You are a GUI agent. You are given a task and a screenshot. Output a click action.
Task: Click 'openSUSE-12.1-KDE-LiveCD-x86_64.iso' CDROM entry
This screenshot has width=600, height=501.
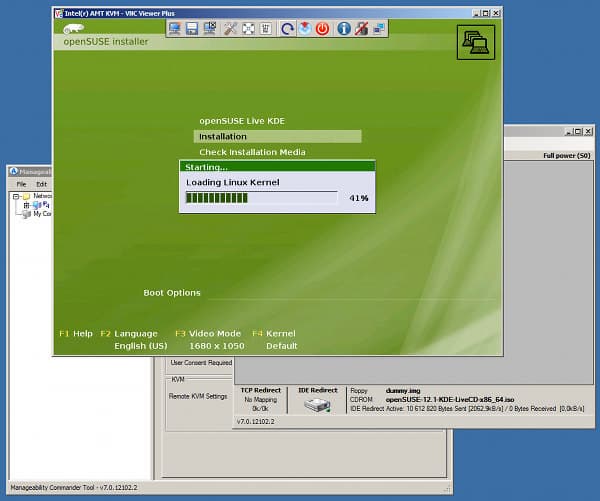450,400
